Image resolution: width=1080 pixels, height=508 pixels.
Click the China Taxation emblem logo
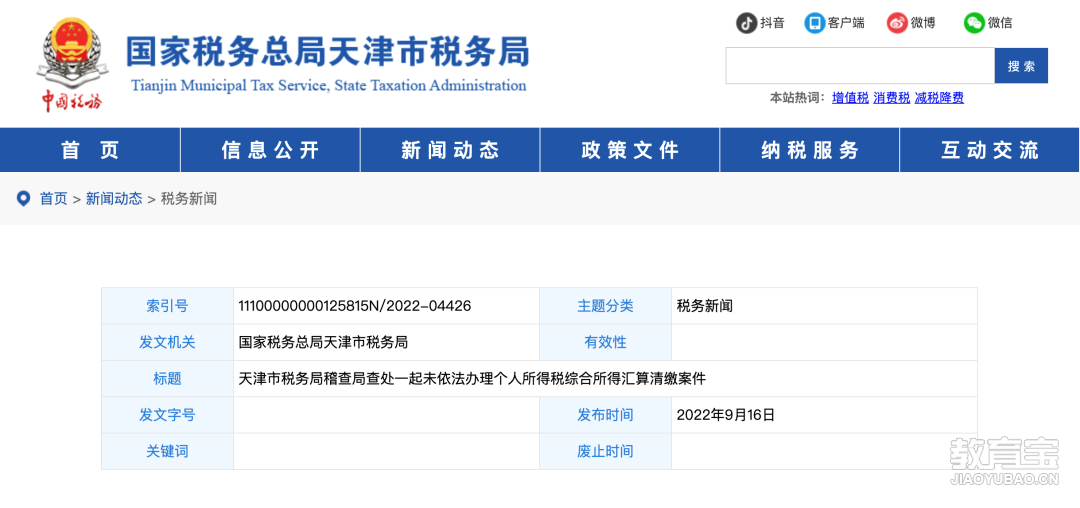(x=69, y=63)
